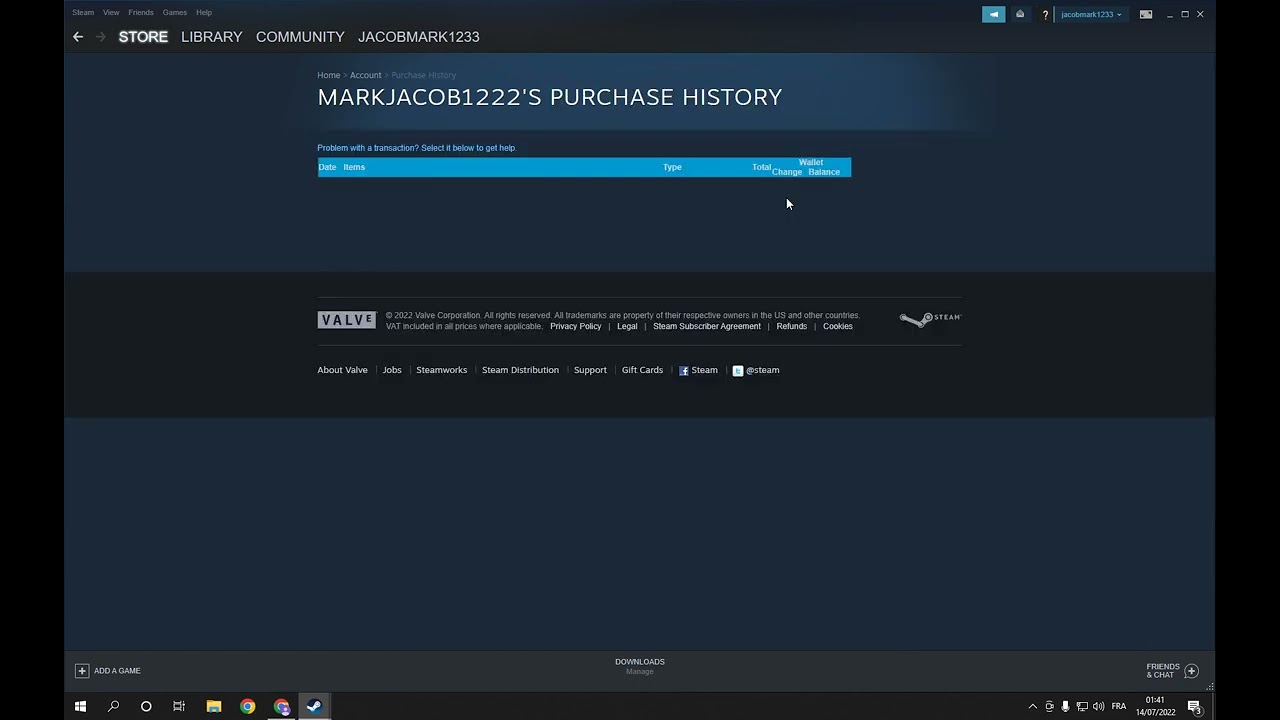This screenshot has height=720, width=1280.
Task: Open Legal link in footer
Action: 627,326
